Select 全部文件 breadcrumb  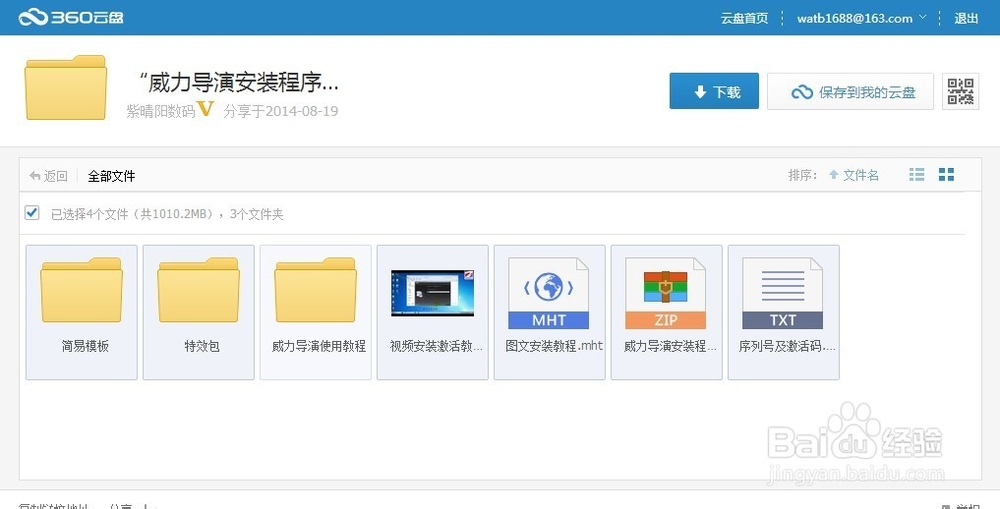point(111,176)
